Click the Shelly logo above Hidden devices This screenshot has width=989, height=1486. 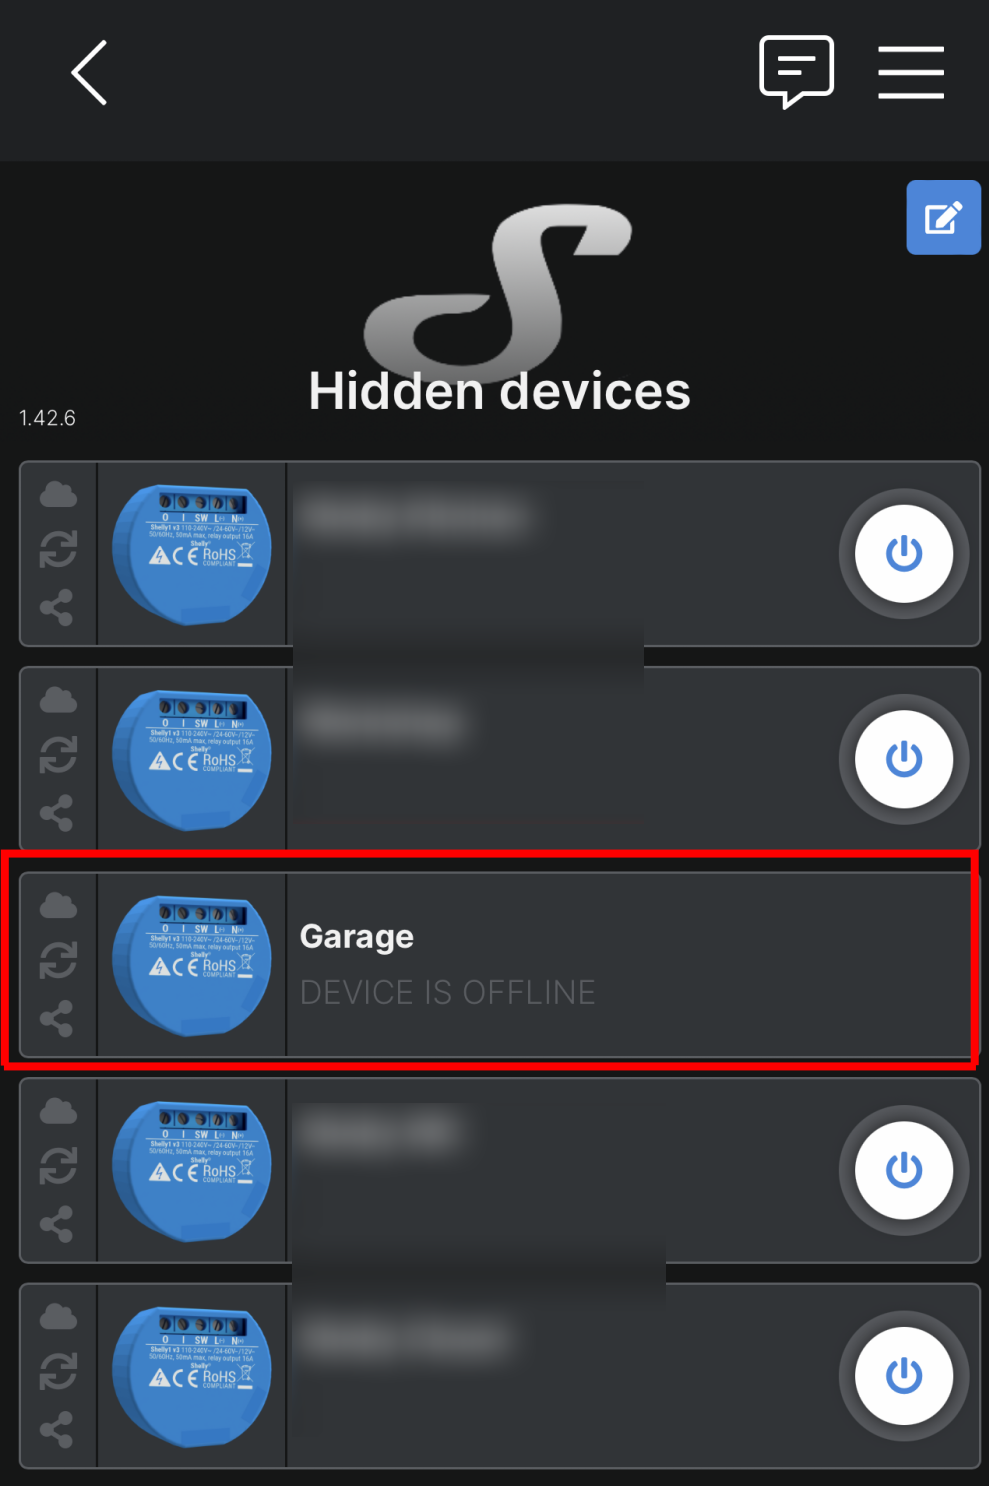(x=498, y=288)
